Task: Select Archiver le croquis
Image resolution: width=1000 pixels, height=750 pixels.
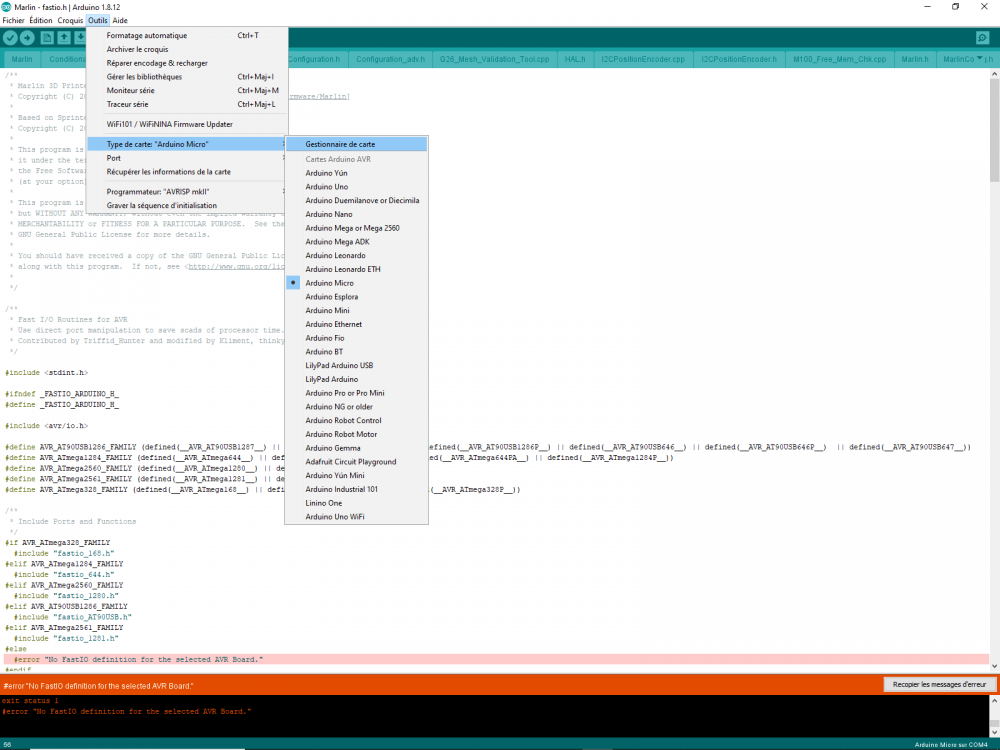Action: click(186, 49)
